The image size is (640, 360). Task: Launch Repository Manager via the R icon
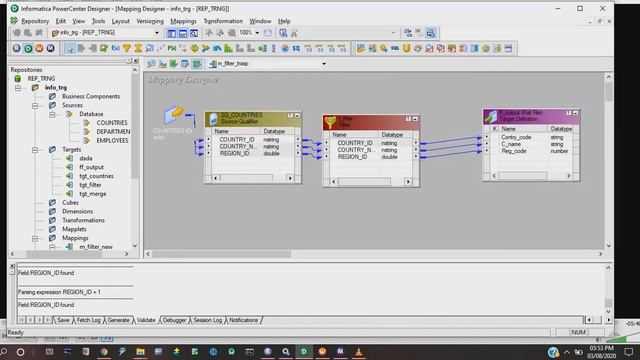click(17, 48)
